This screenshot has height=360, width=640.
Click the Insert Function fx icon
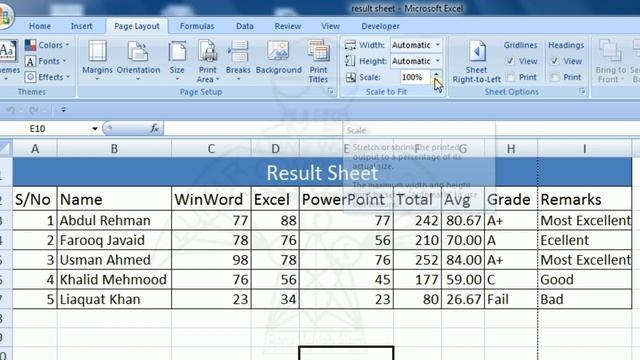click(x=154, y=129)
